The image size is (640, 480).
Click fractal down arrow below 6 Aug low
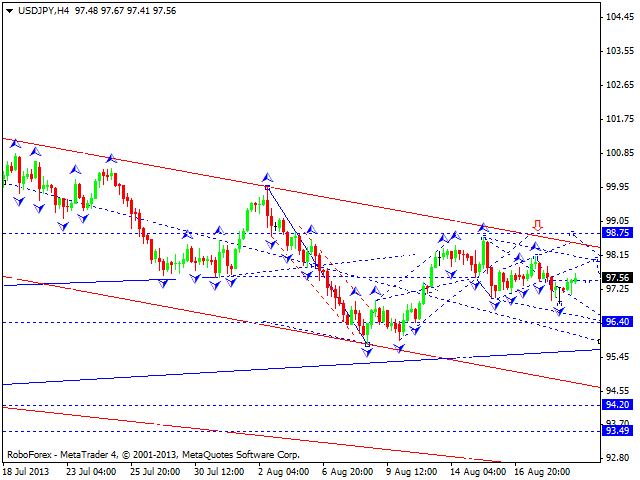point(367,352)
